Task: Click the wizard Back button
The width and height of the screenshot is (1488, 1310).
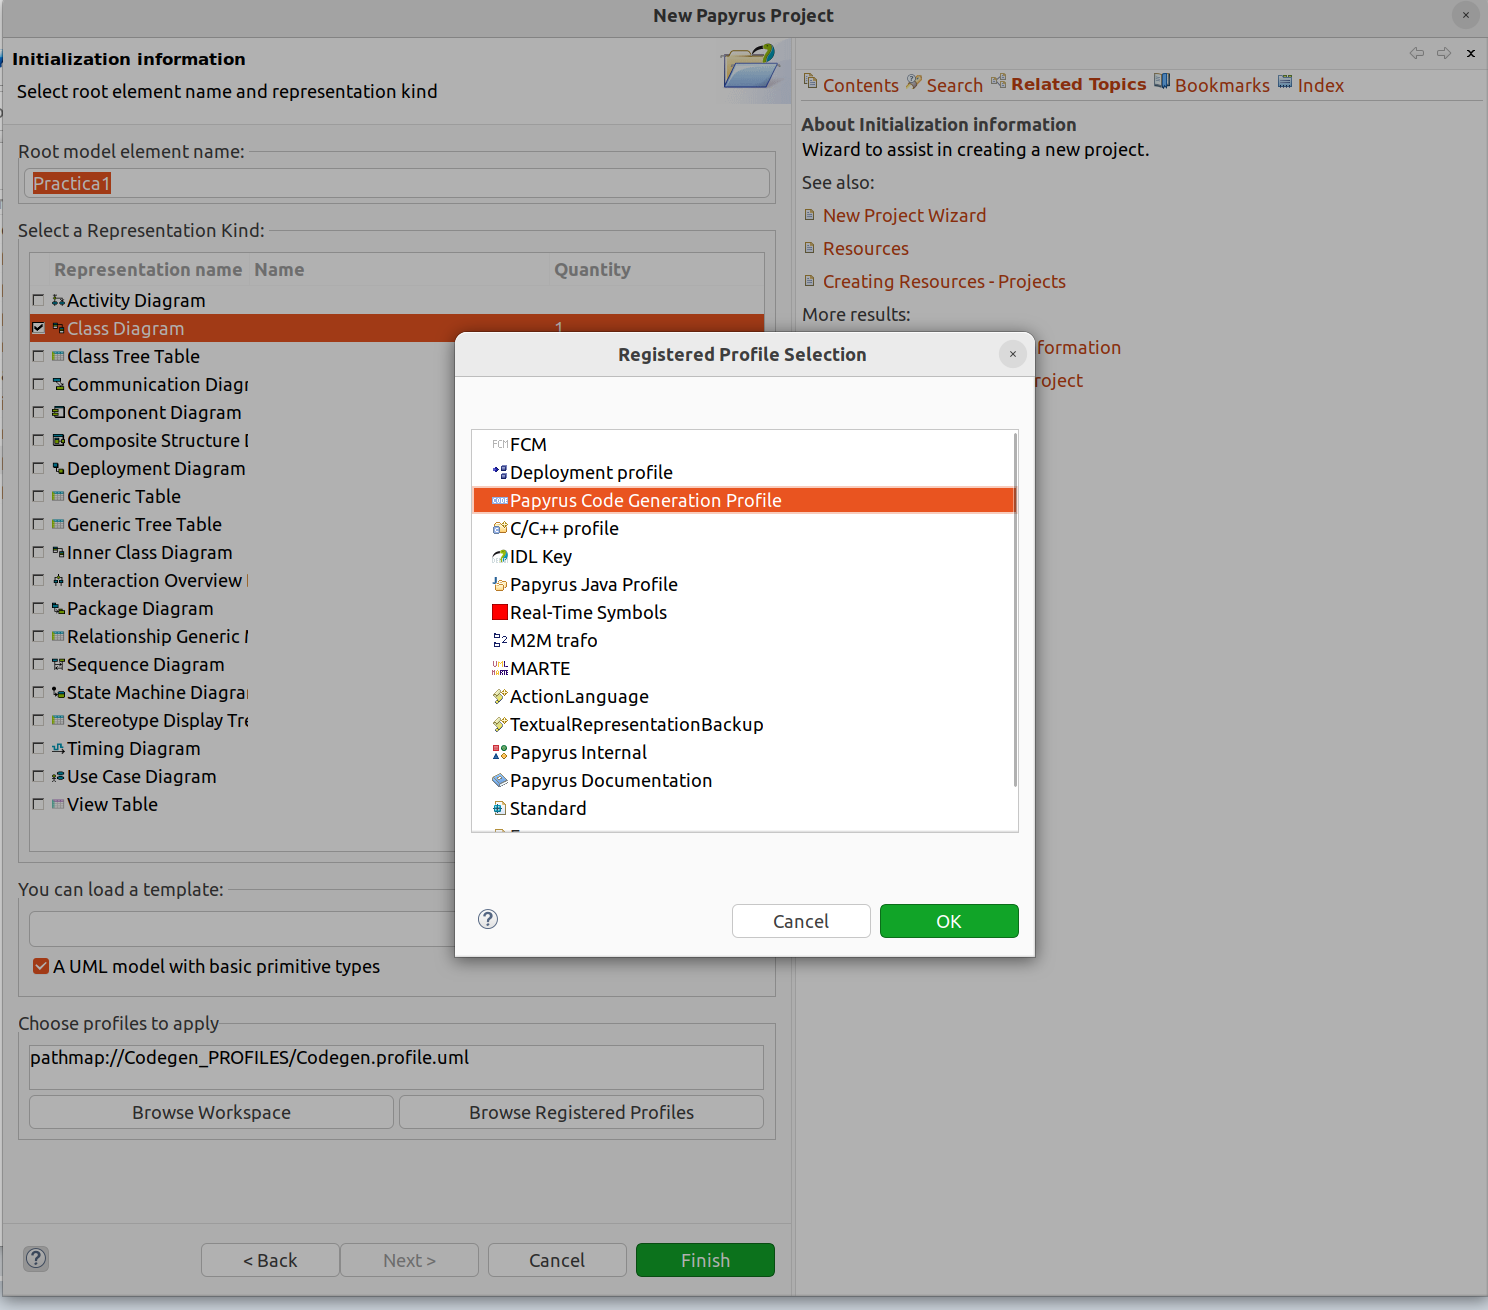Action: [x=270, y=1260]
